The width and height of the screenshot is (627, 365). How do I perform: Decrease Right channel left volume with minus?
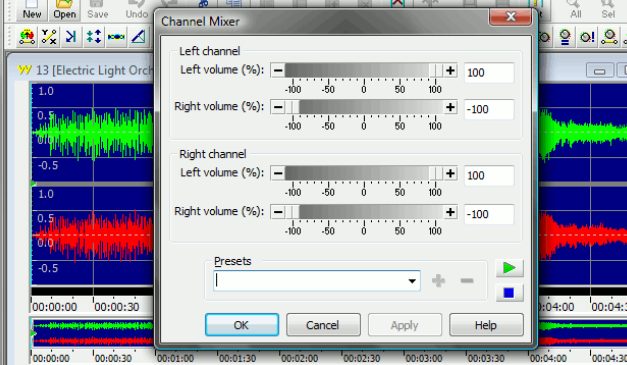click(278, 174)
